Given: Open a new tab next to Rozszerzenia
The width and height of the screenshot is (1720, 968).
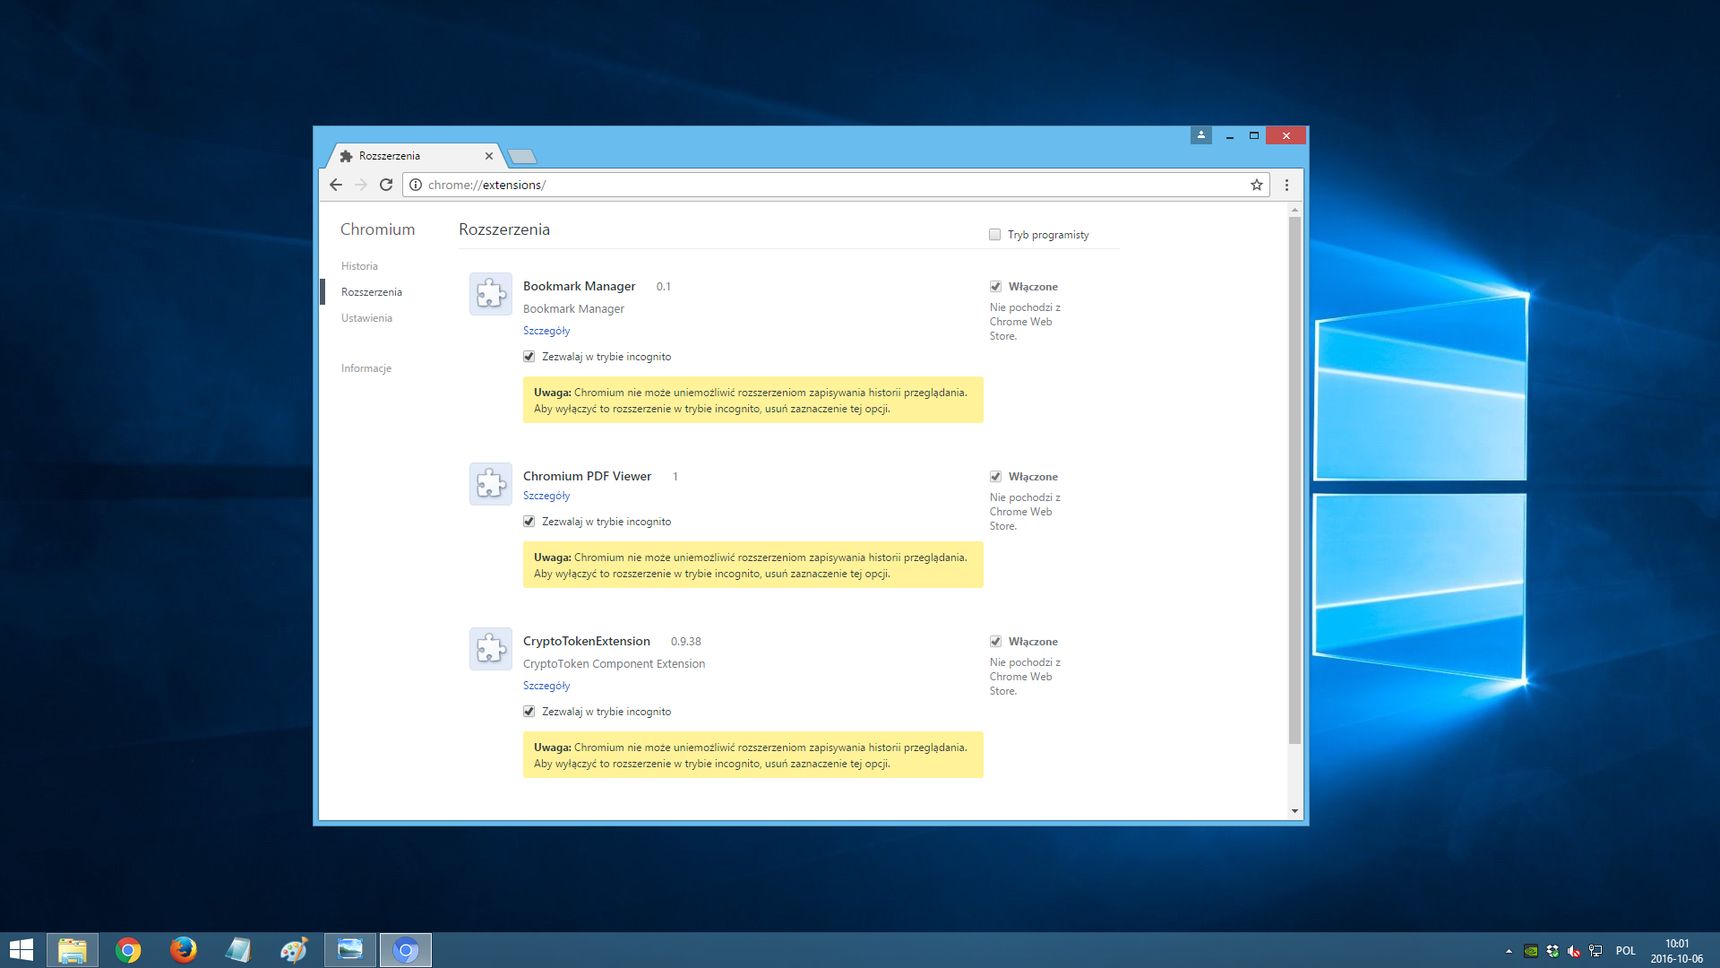Looking at the screenshot, I should (522, 156).
